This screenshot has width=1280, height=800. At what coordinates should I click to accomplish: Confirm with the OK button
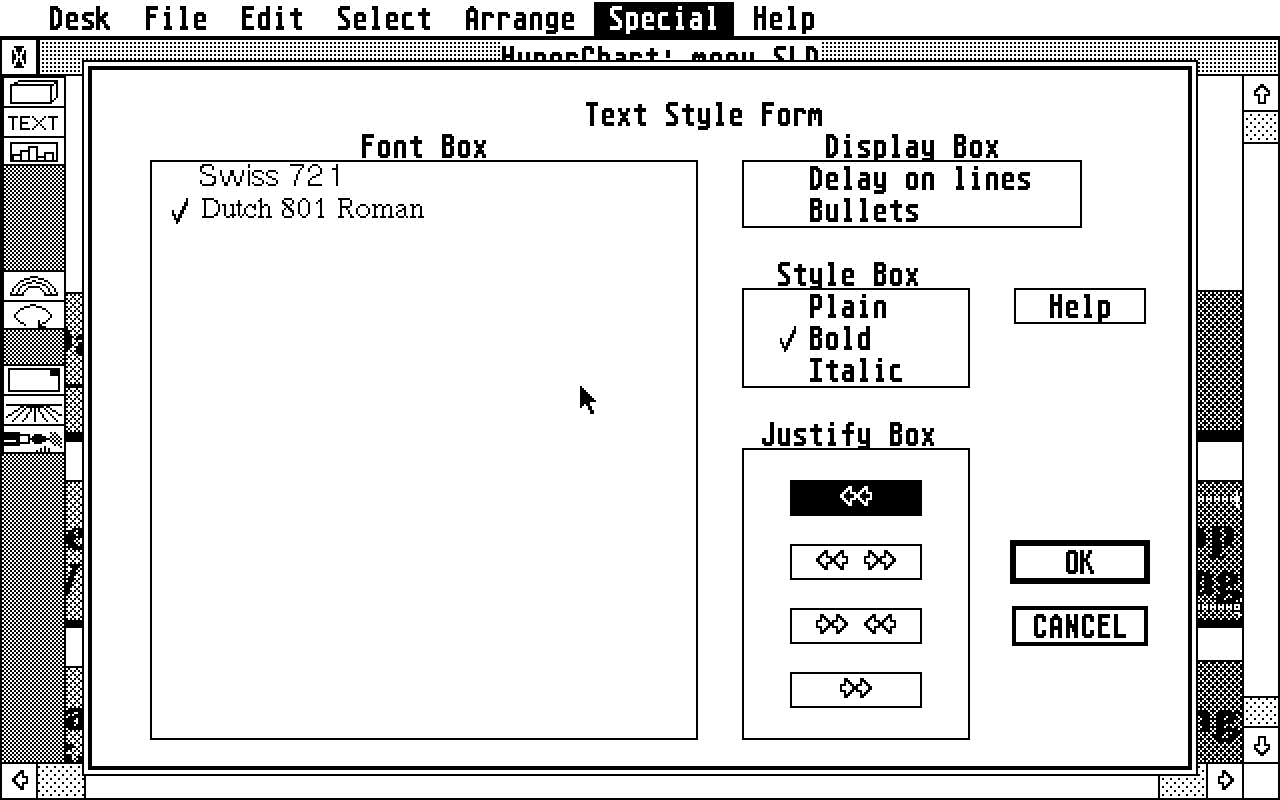point(1080,562)
